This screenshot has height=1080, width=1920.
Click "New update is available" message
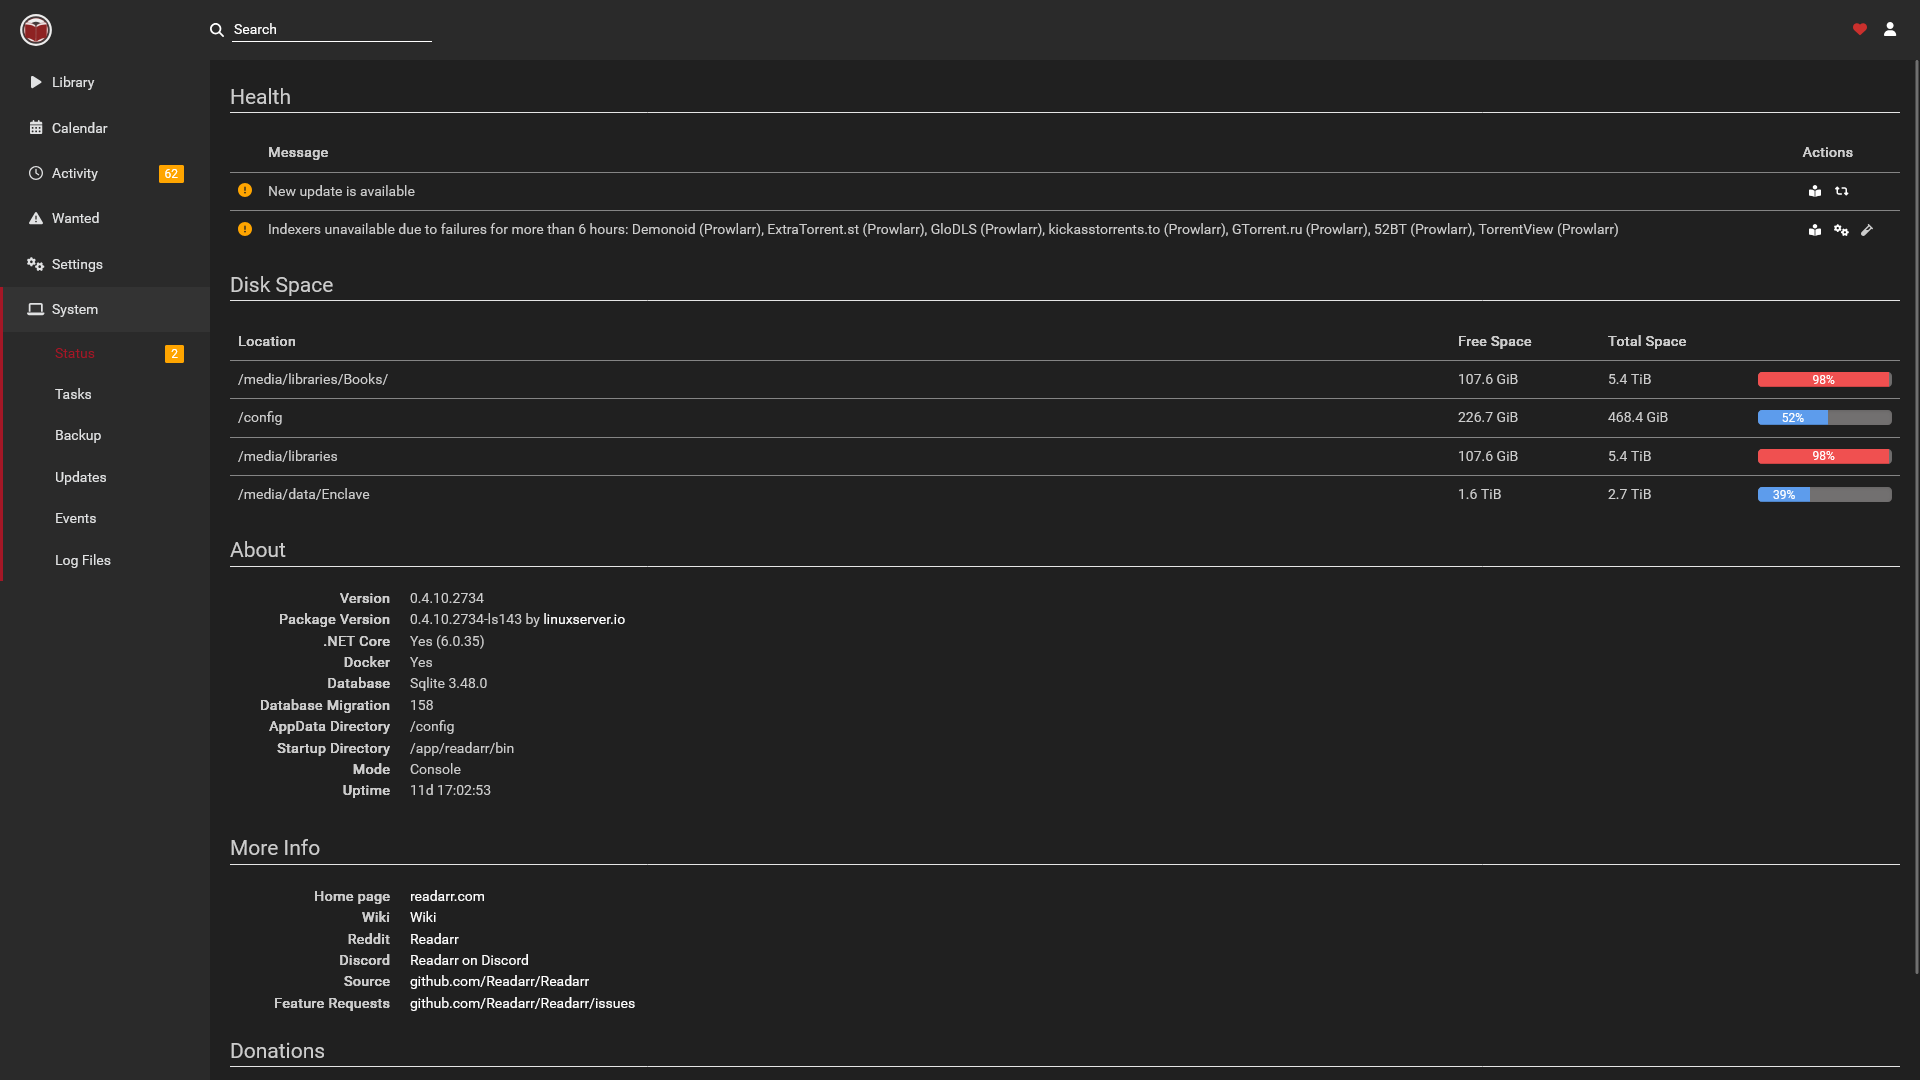pos(341,191)
